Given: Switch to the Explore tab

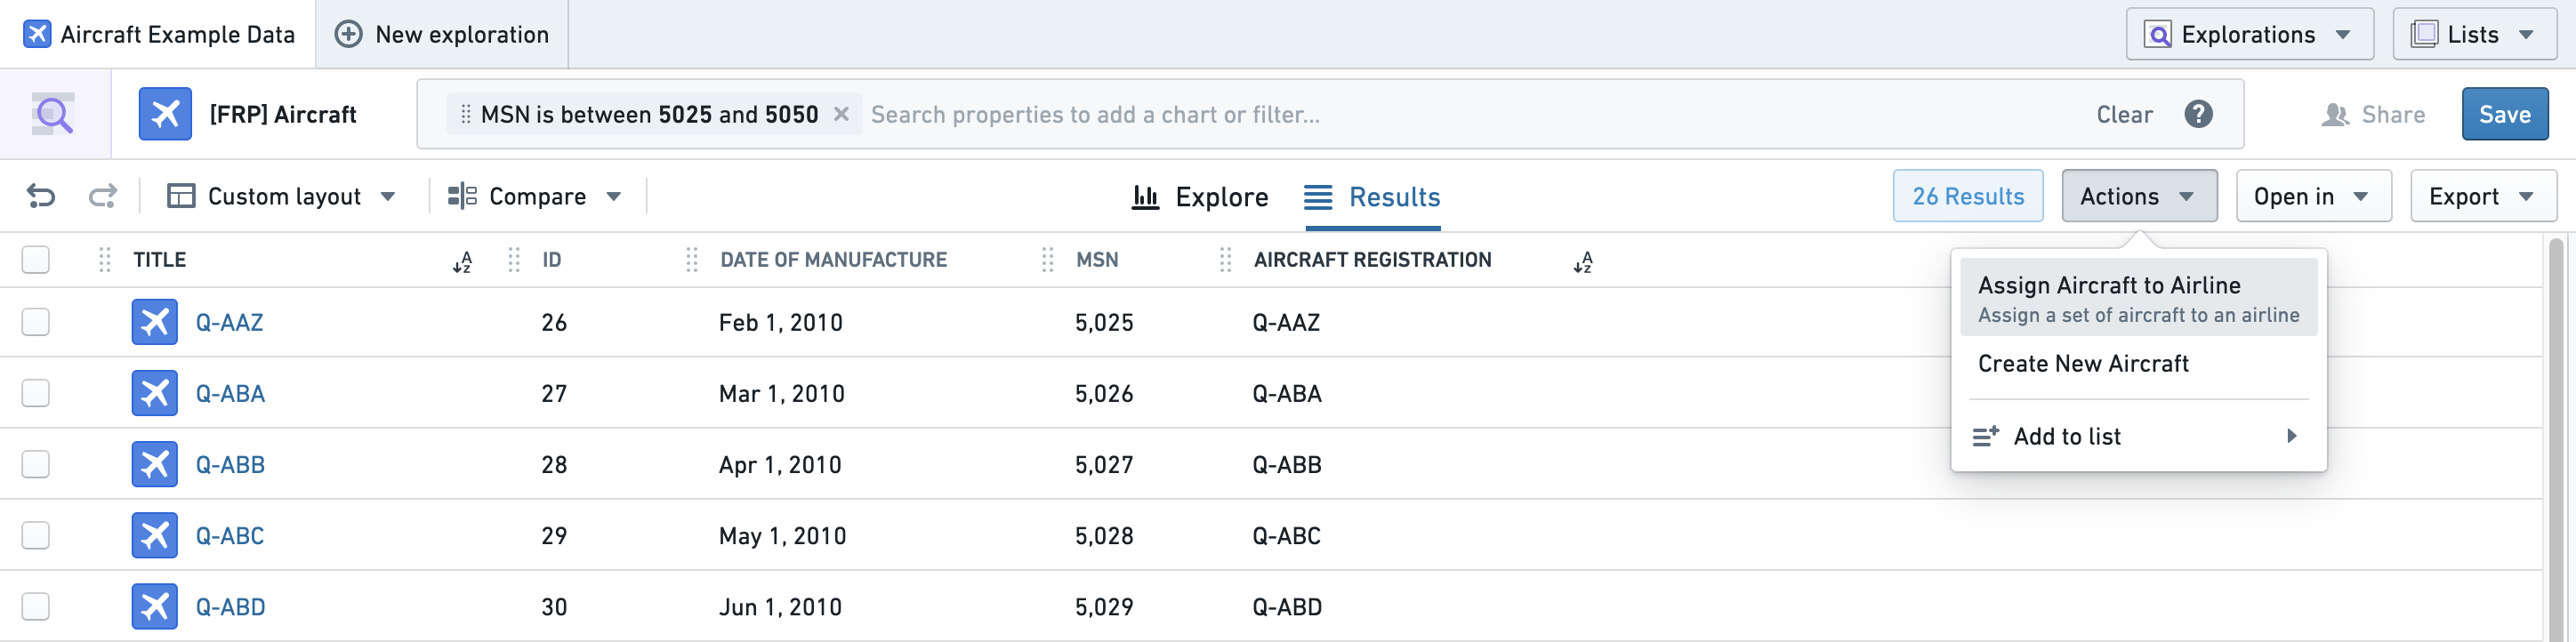Looking at the screenshot, I should pos(1200,197).
